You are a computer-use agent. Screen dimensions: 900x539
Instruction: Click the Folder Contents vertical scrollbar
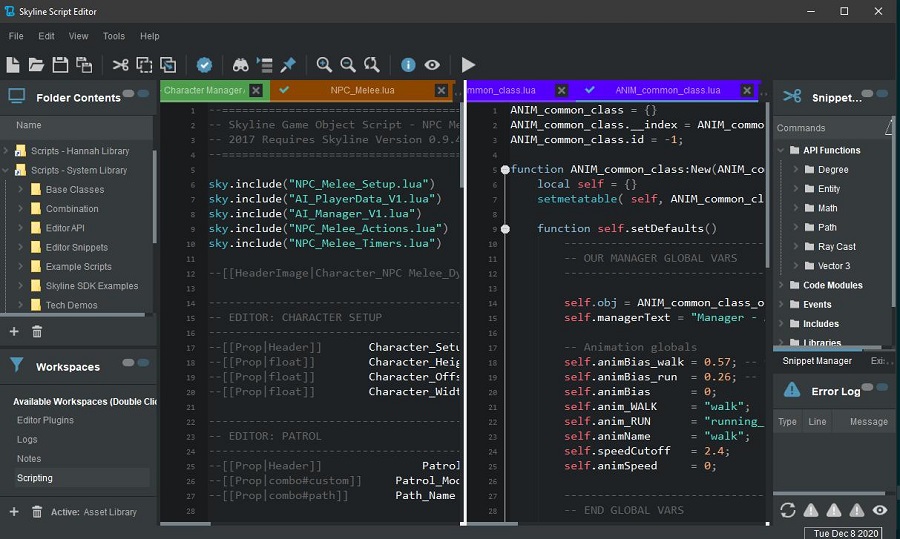pyautogui.click(x=154, y=196)
